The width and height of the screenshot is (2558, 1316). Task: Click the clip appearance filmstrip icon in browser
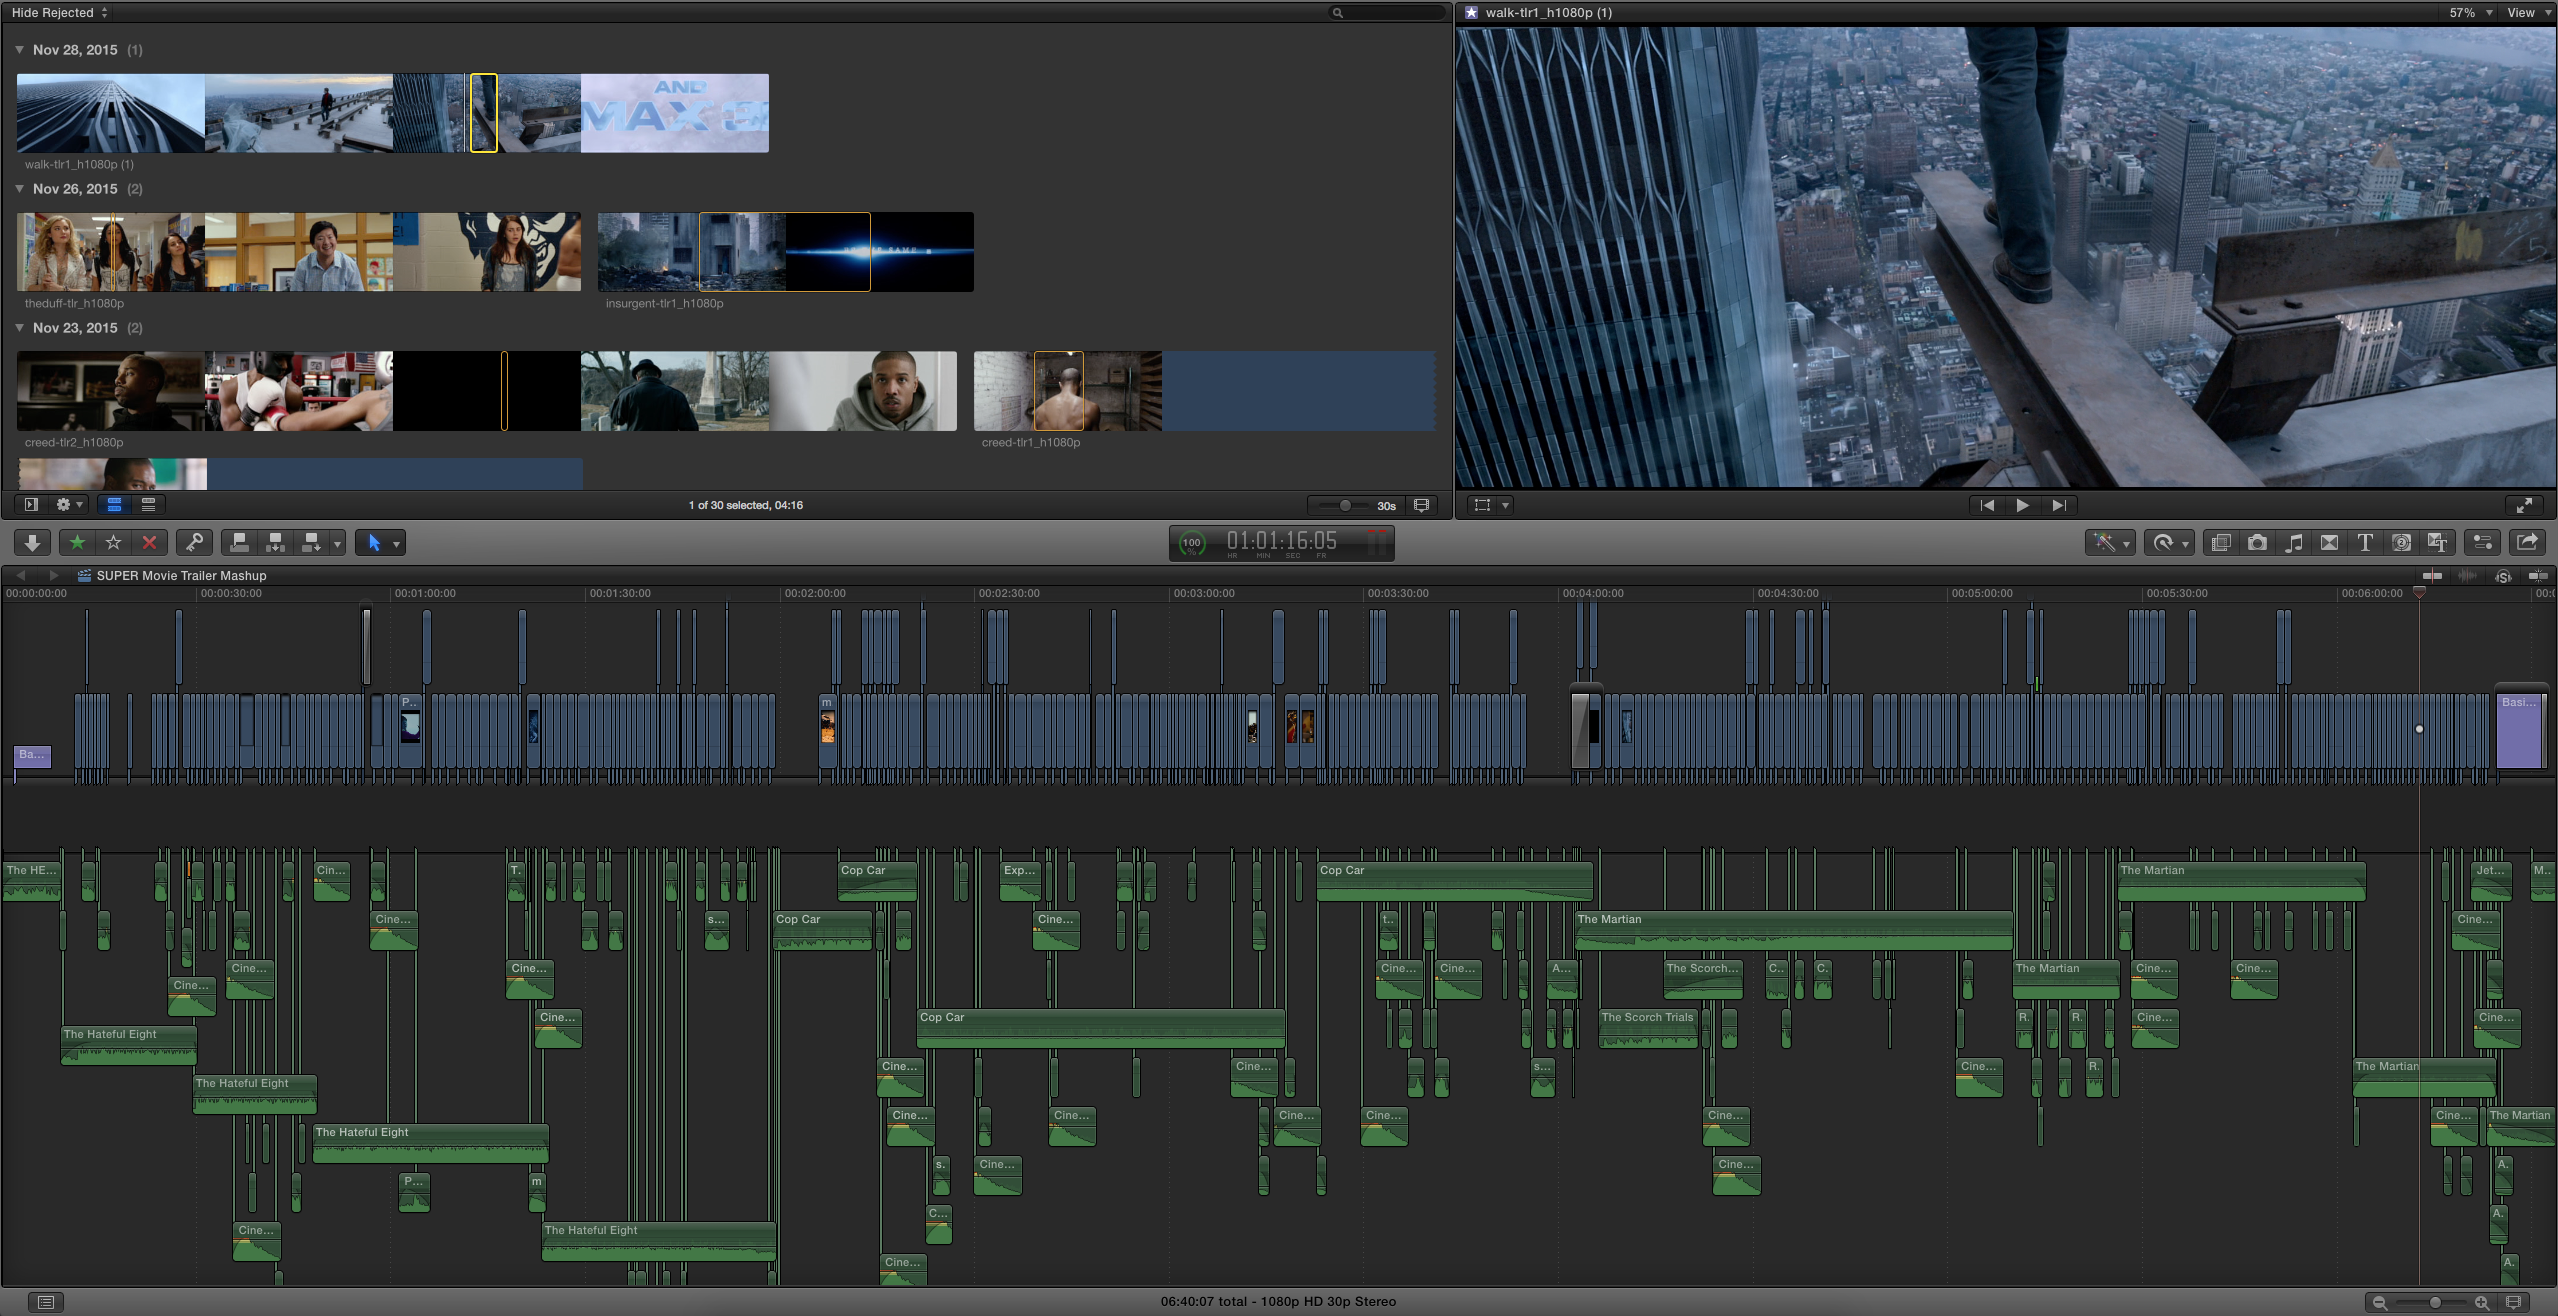pyautogui.click(x=1421, y=505)
